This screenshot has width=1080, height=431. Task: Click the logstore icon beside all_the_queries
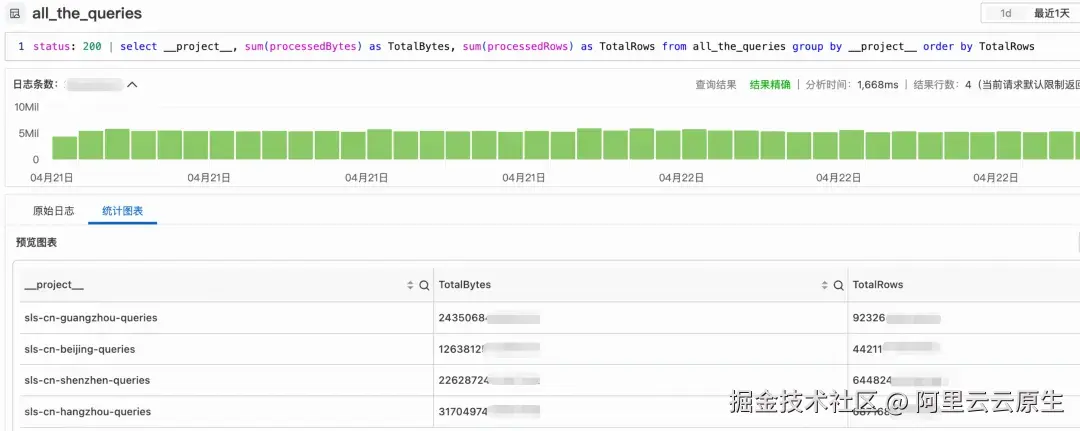pyautogui.click(x=14, y=14)
